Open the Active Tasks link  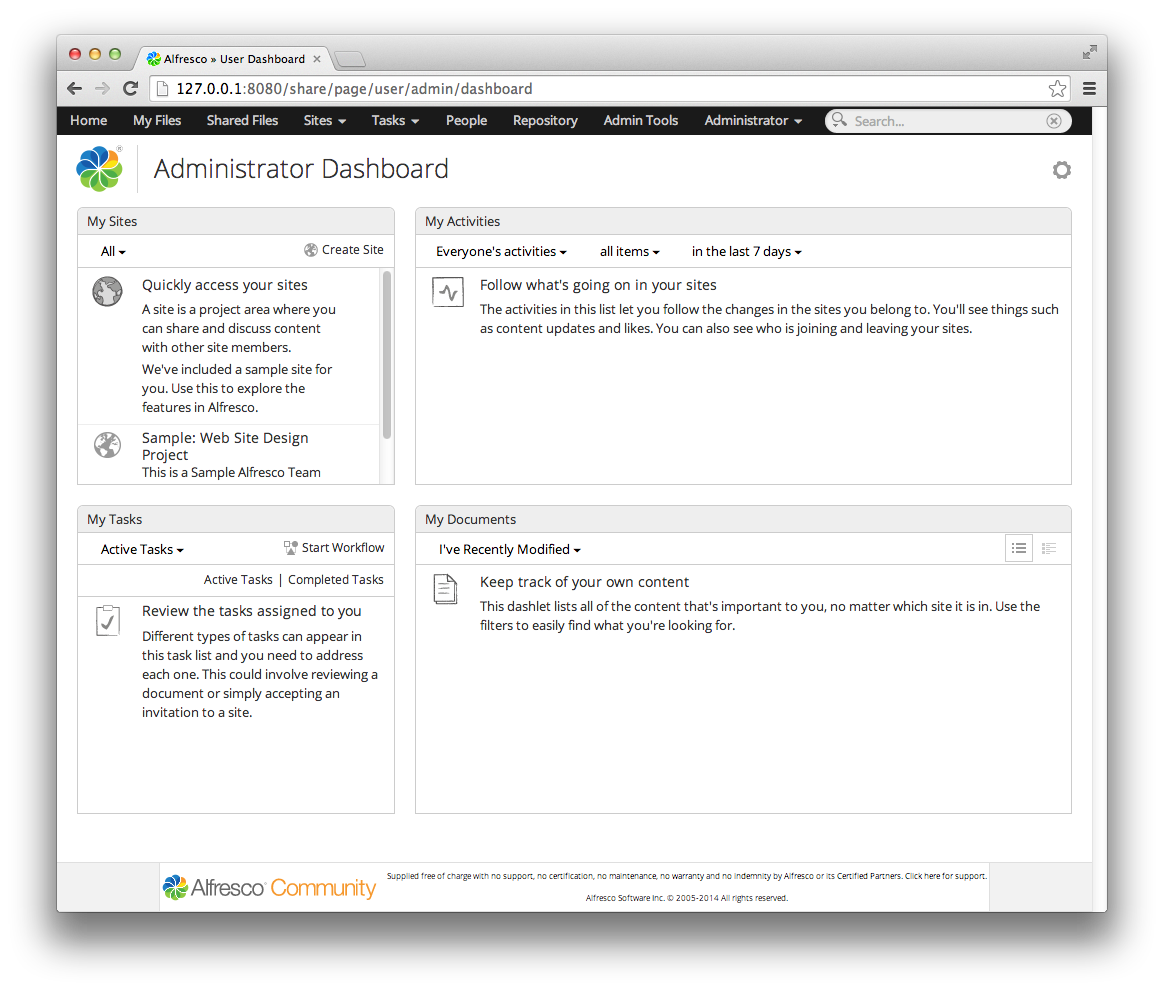238,580
